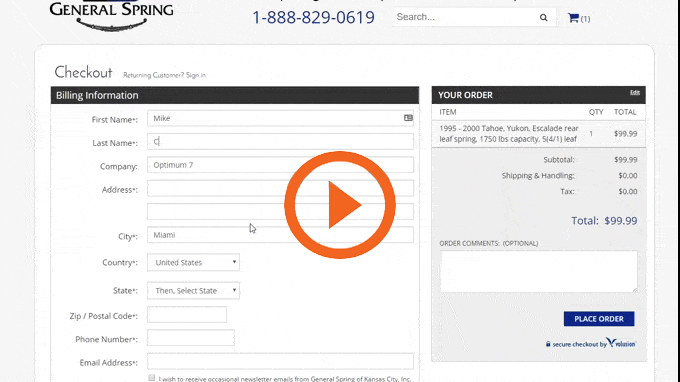Click the Phone Number field
Screen dimensions: 680x382
191,338
